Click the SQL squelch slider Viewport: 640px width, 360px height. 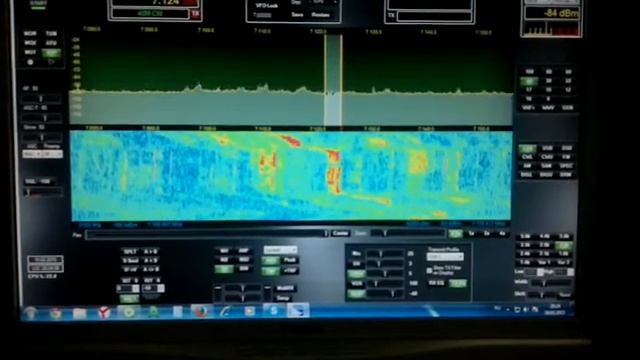click(x=43, y=192)
